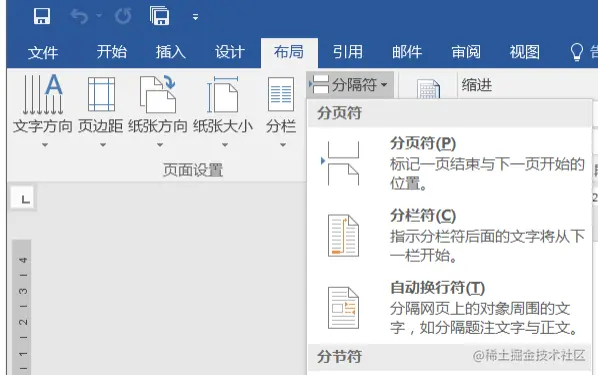Click the 分栏符 column break icon
Screen dimensions: 598x375
343,236
